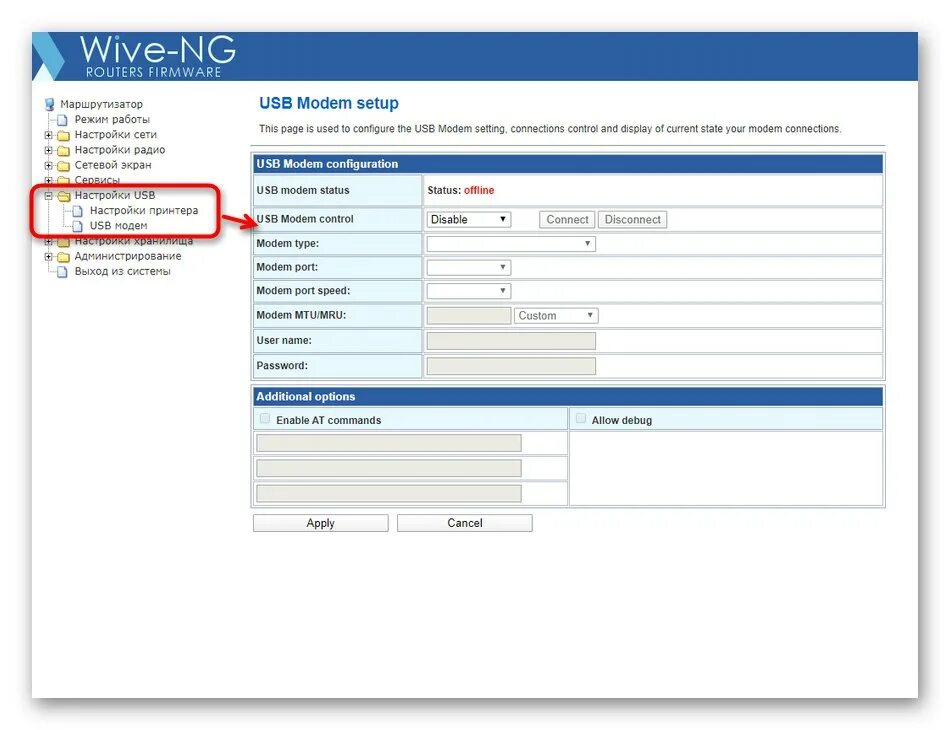The width and height of the screenshot is (950, 730).
Task: Click the Маршрутизатор computer icon
Action: click(50, 104)
